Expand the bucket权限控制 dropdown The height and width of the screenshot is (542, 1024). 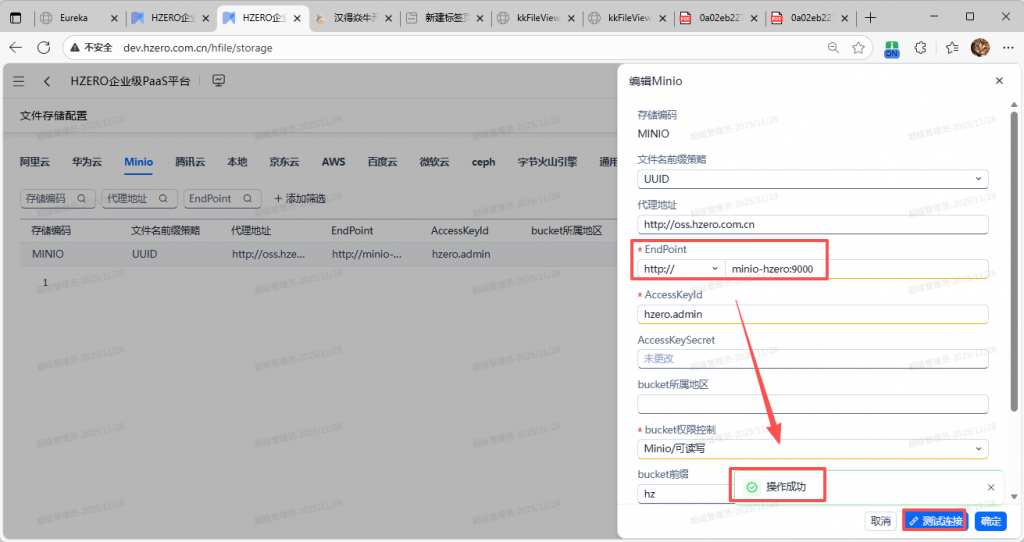977,449
